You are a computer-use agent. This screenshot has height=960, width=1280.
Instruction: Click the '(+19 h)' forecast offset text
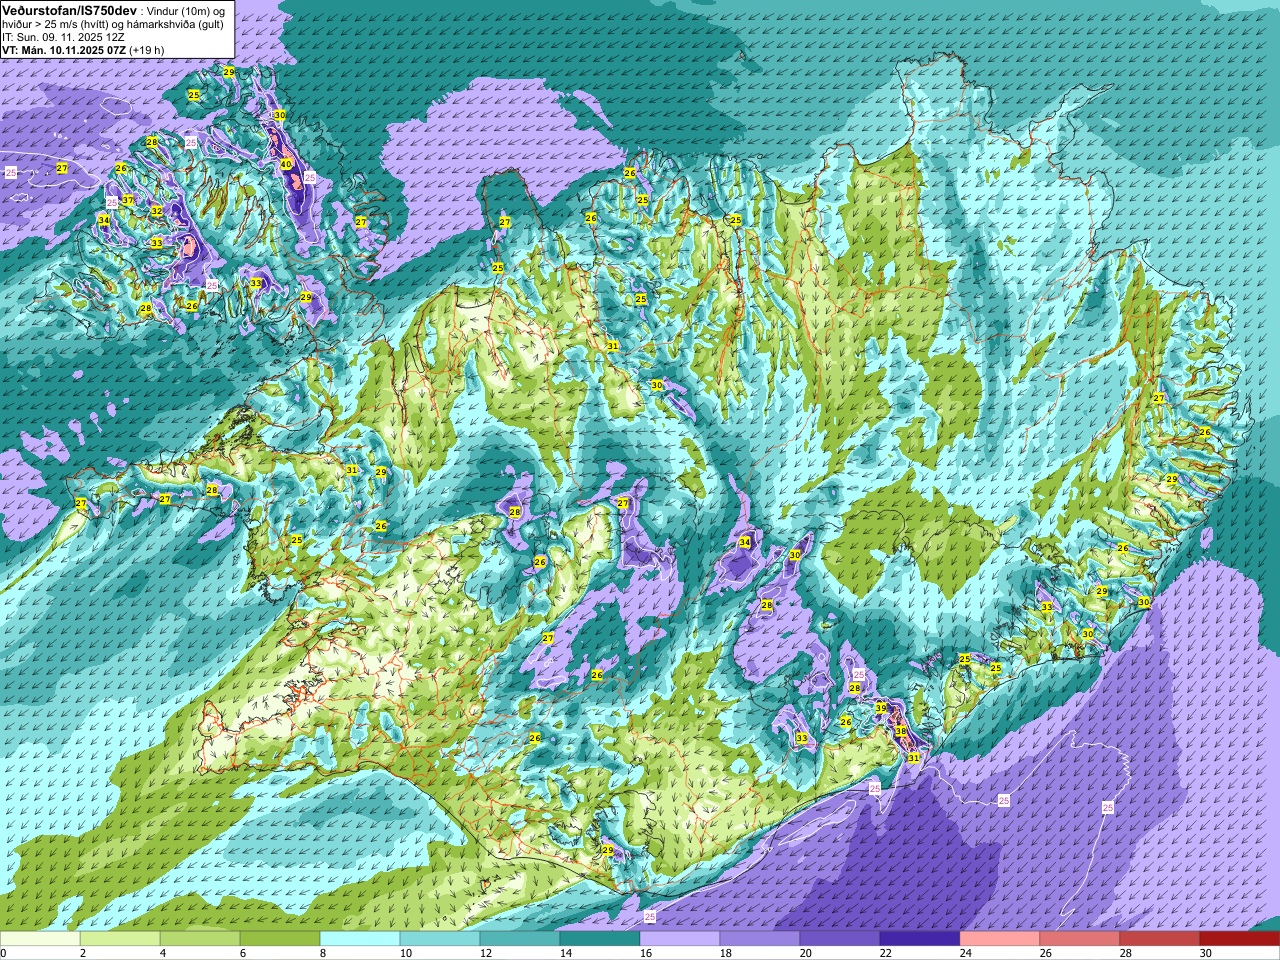(x=147, y=49)
